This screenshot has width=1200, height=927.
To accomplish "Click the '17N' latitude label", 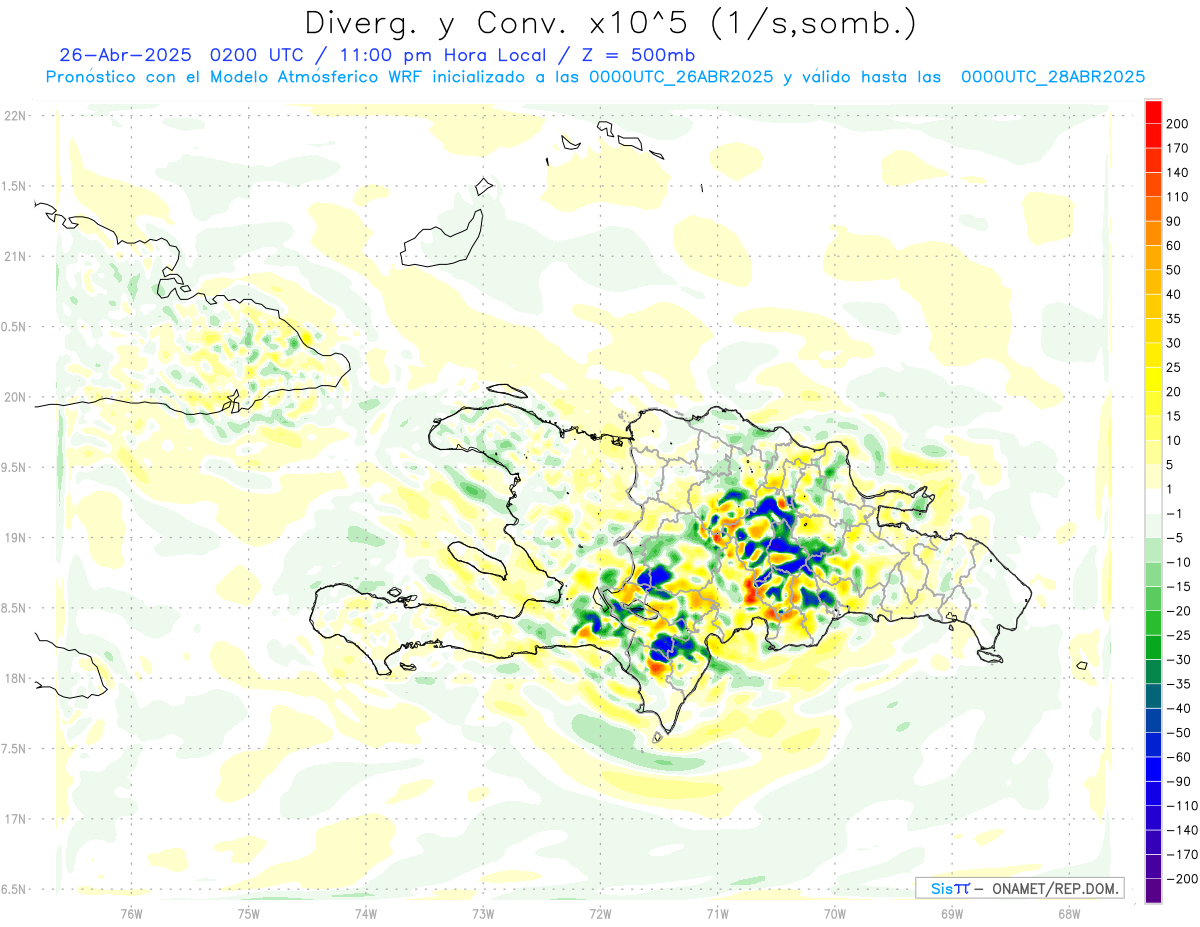I will (x=15, y=819).
